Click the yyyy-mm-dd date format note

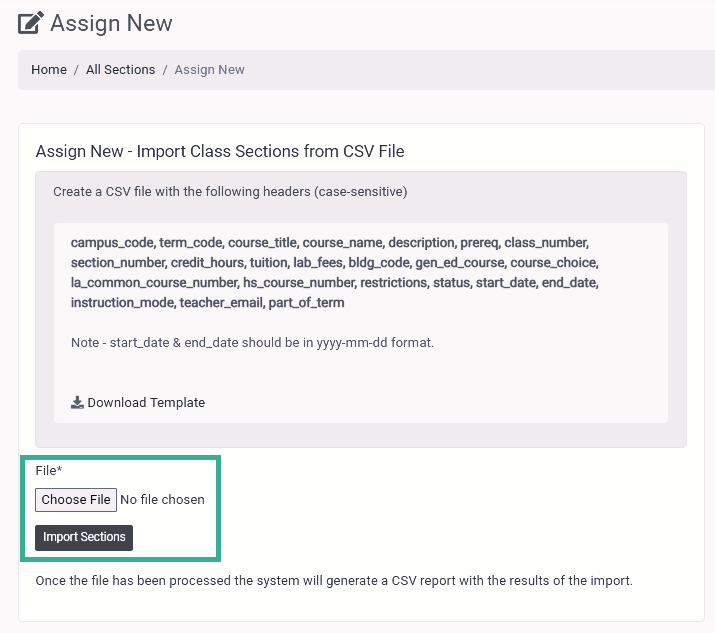[x=252, y=342]
